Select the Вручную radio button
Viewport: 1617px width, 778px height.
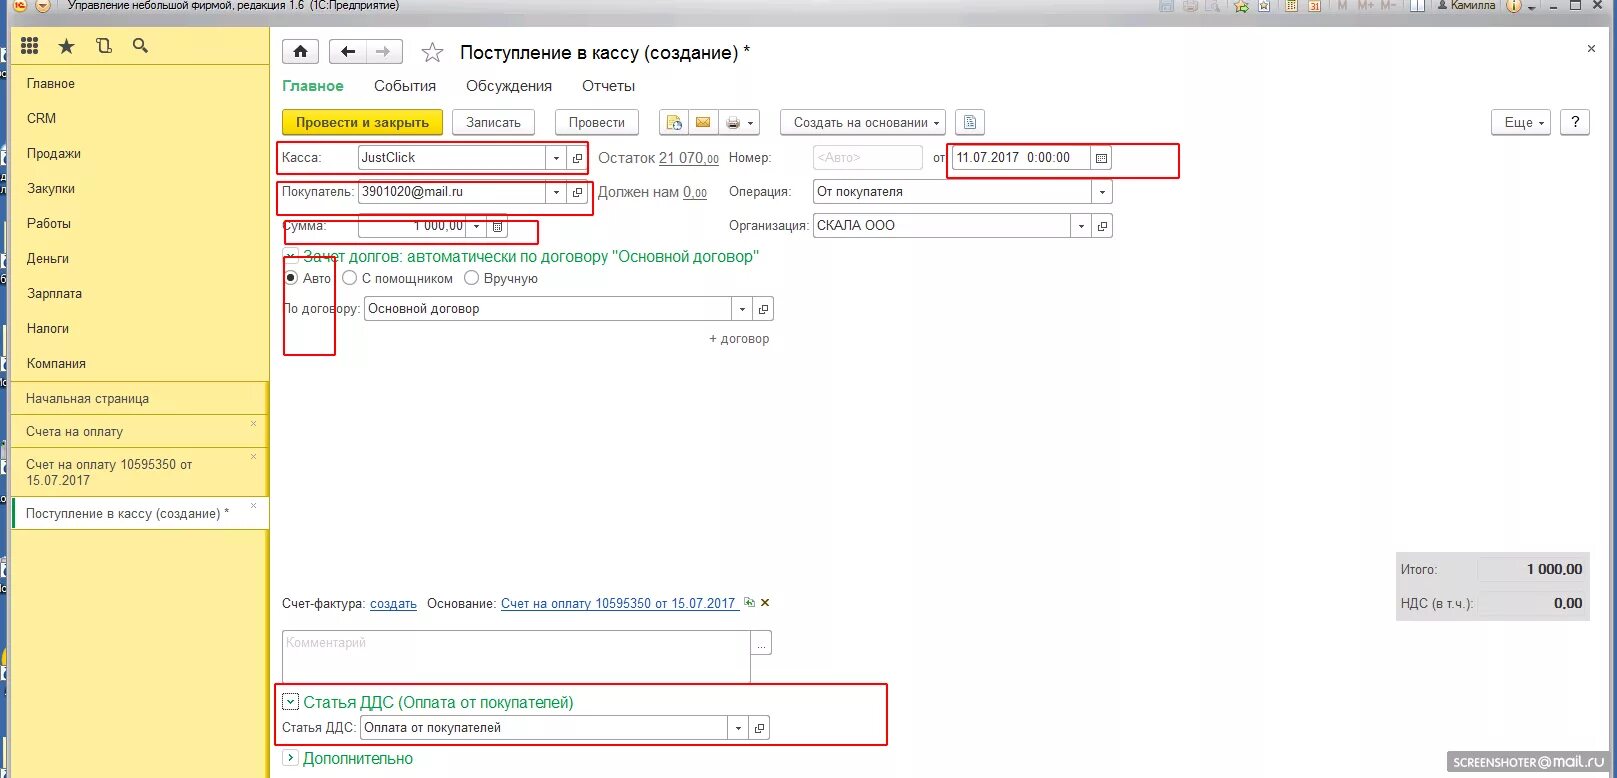(x=471, y=278)
